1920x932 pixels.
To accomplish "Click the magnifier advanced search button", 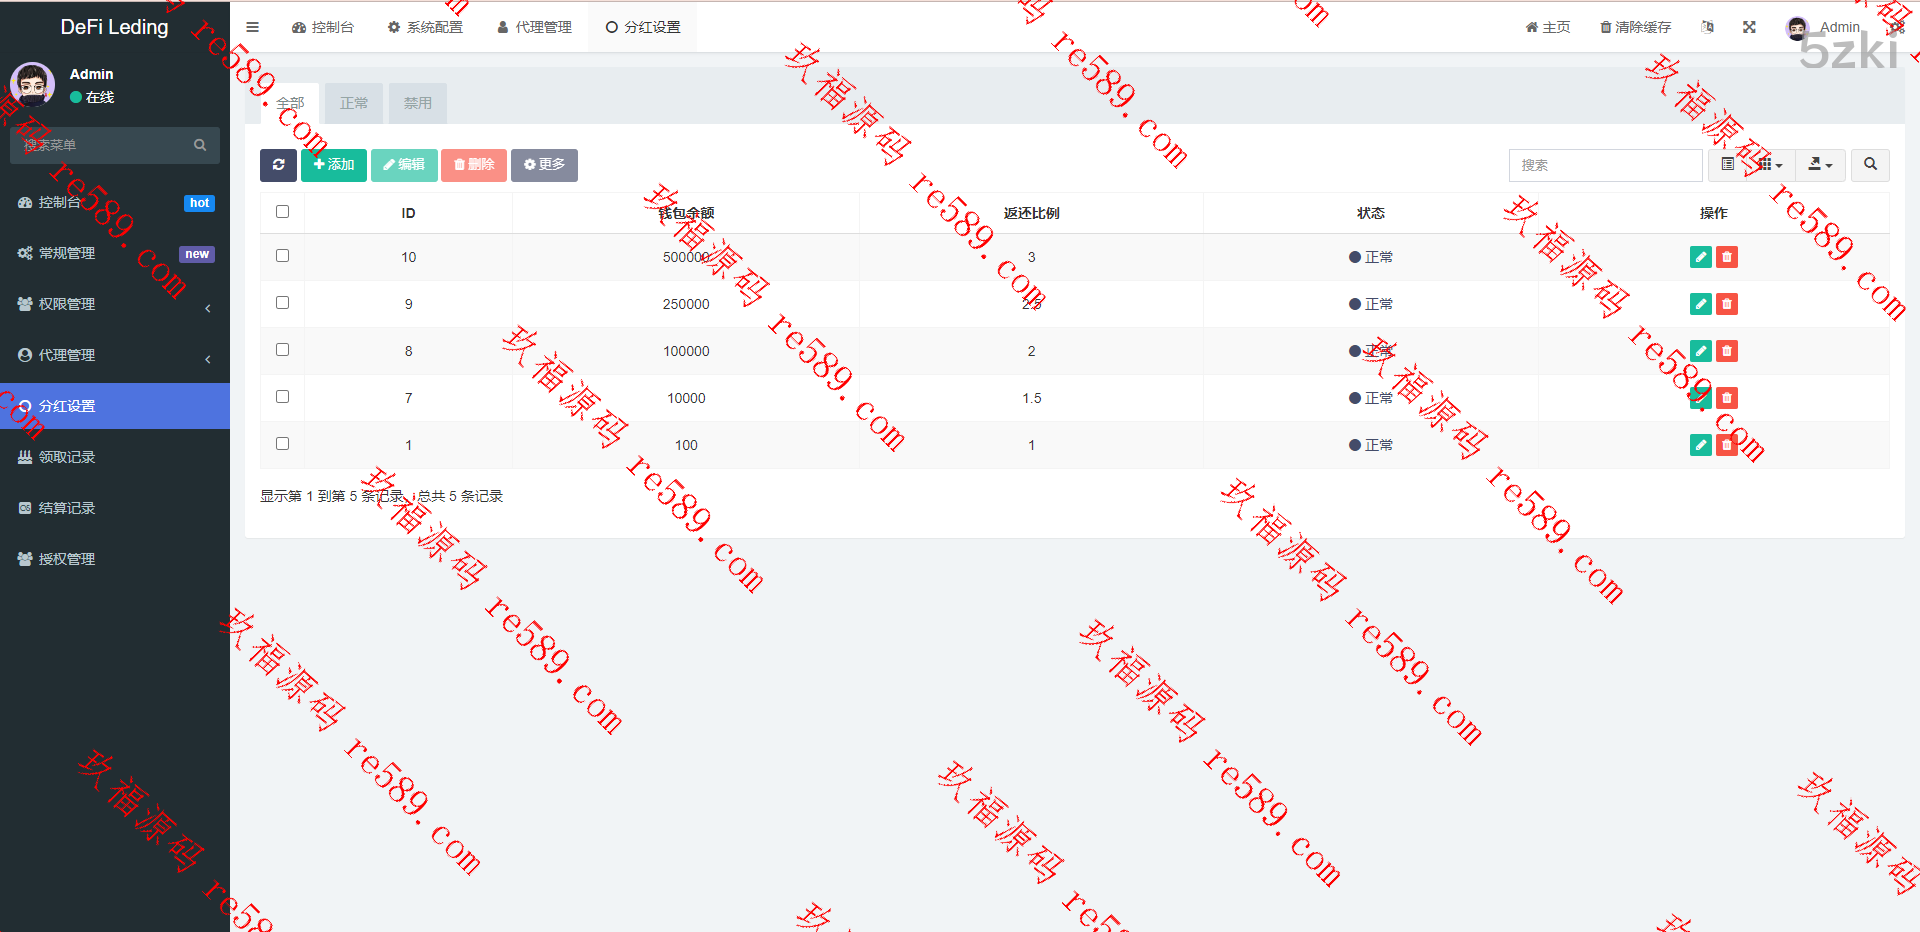I will pyautogui.click(x=1870, y=165).
